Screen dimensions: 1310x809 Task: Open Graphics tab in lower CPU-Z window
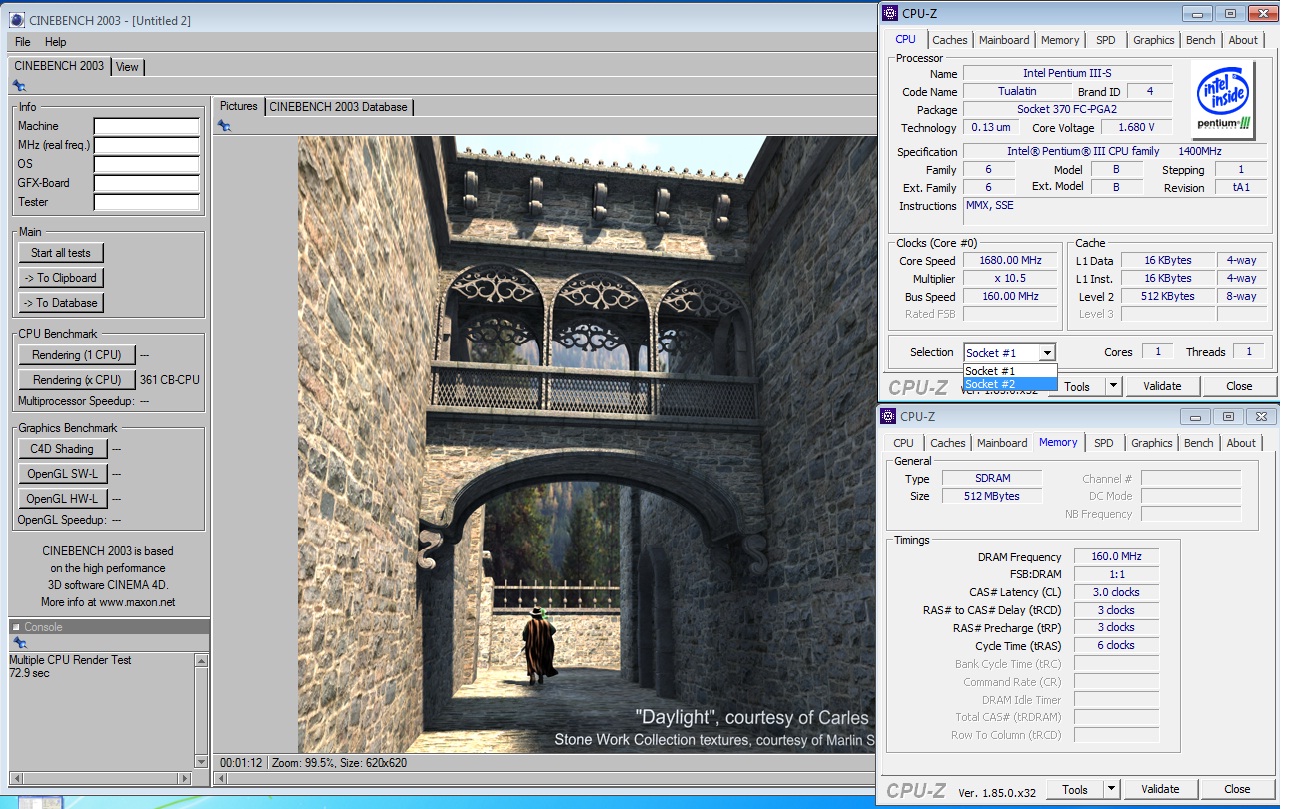coord(1151,443)
